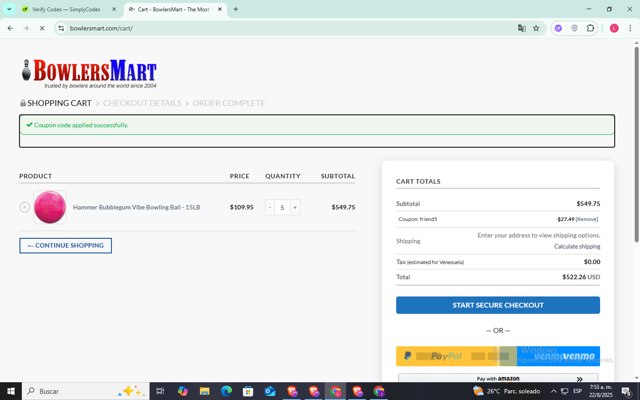Open the Chrome profile avatar

614,28
